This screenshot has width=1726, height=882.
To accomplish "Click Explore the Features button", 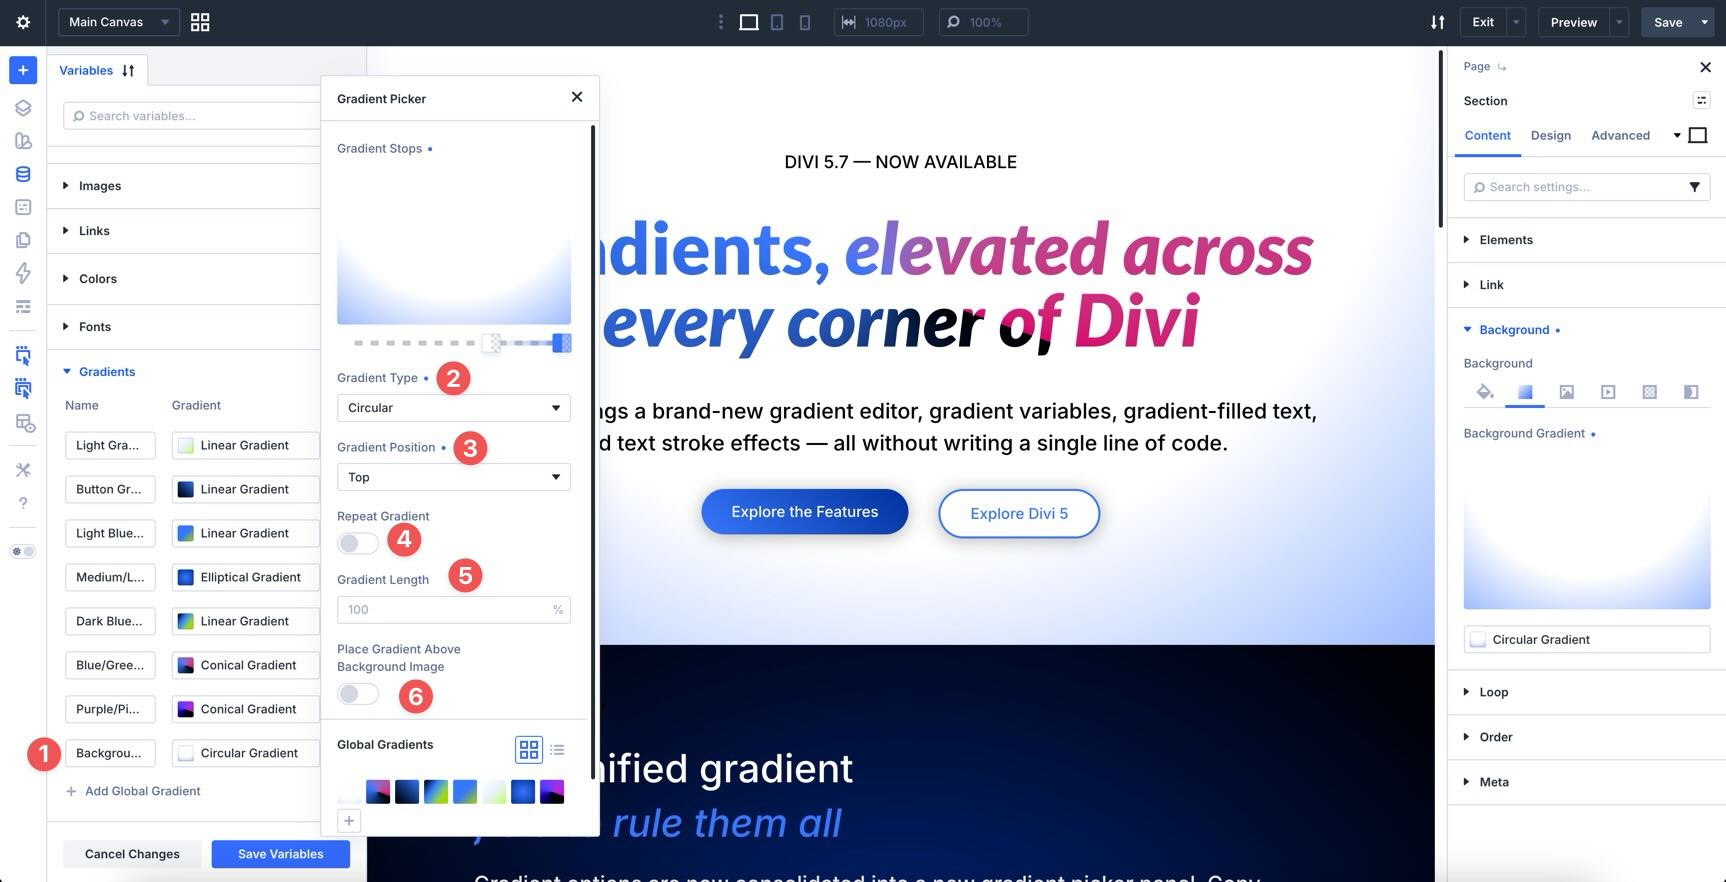I will [x=805, y=512].
